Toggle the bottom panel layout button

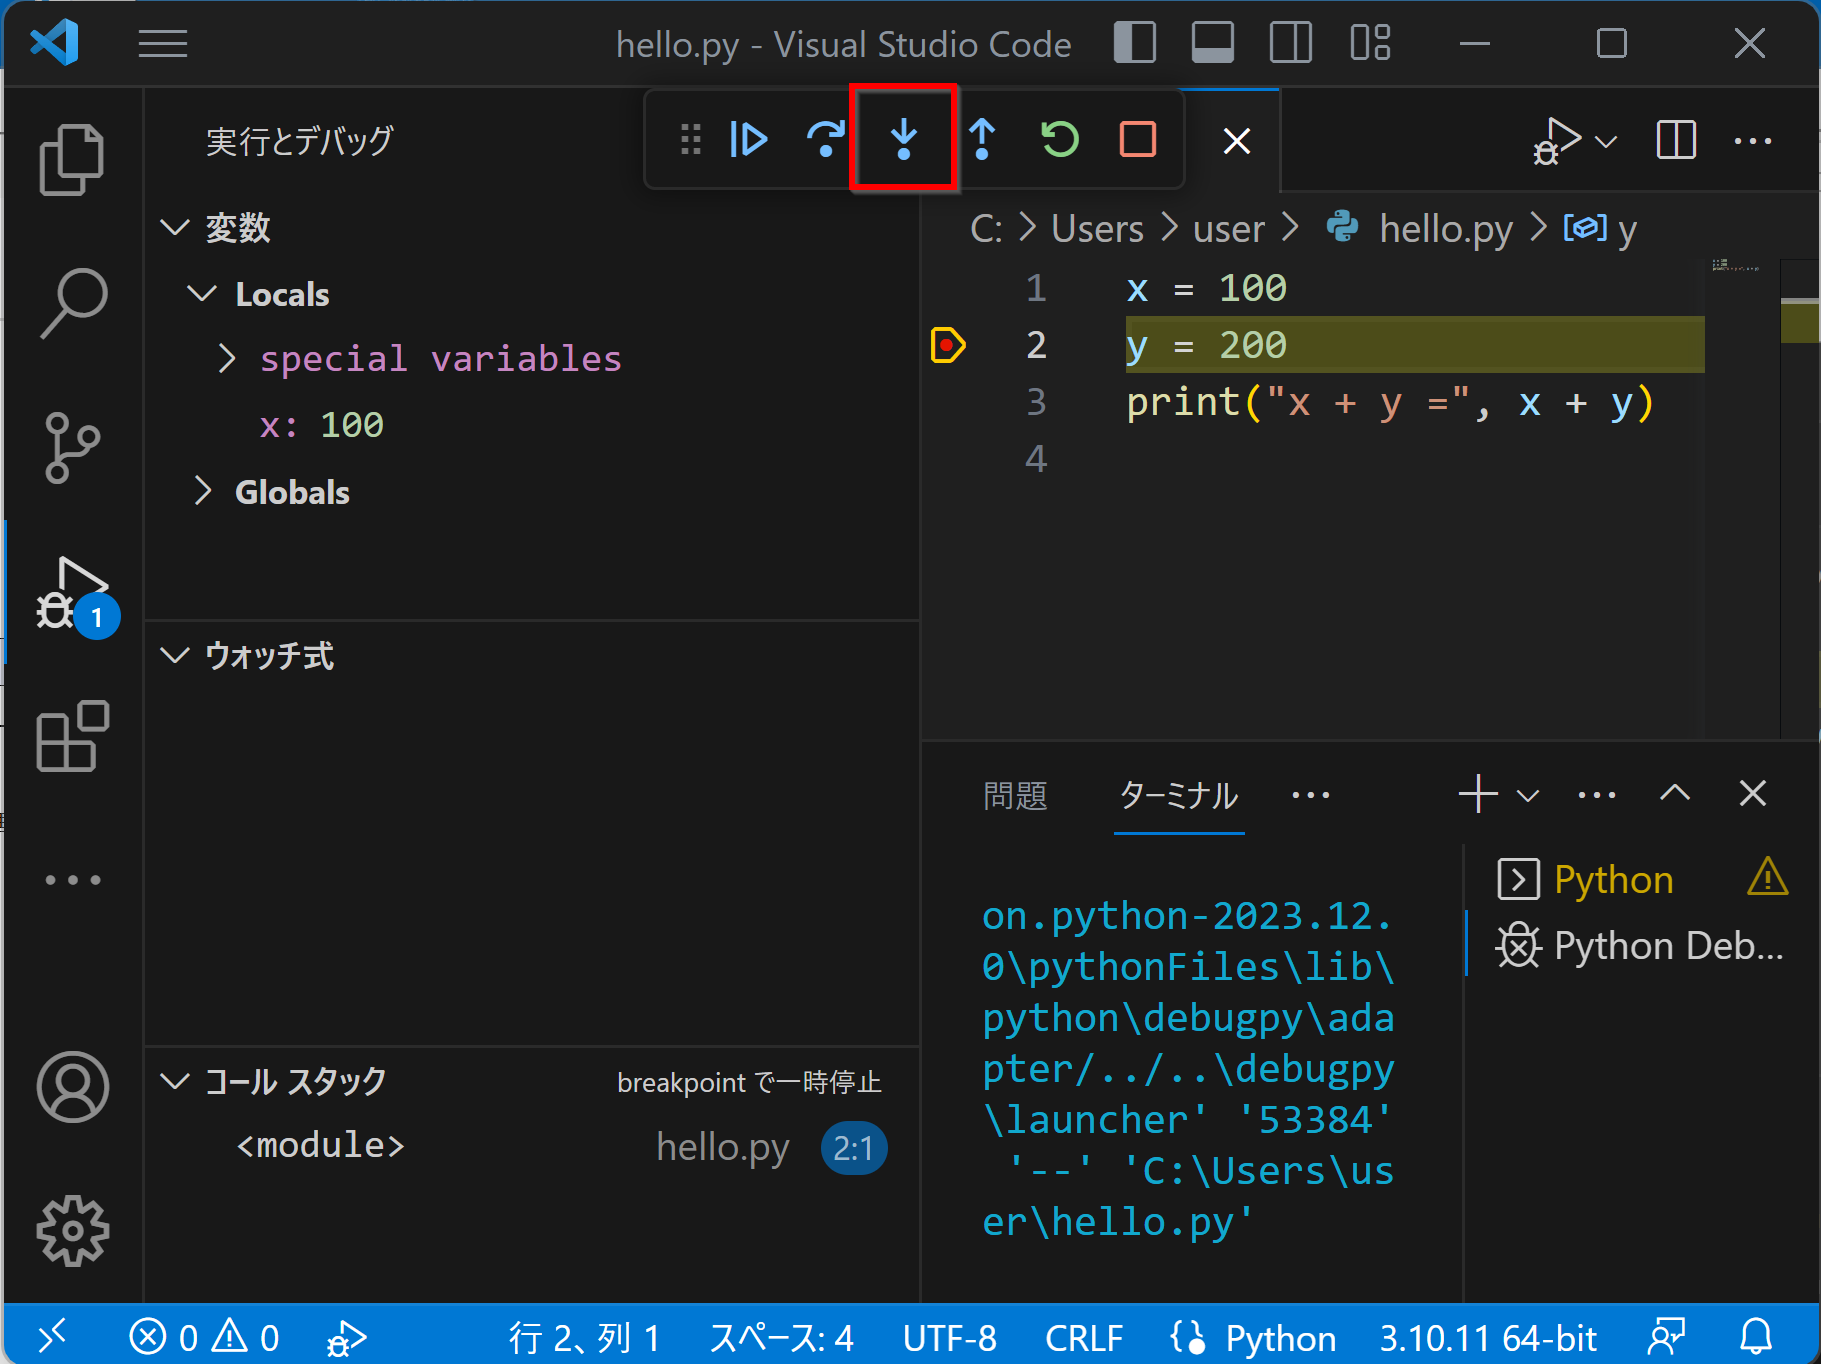click(x=1212, y=44)
